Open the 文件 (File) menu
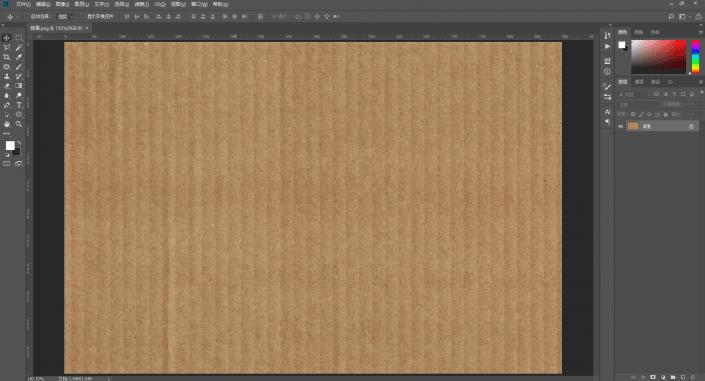 [x=23, y=4]
